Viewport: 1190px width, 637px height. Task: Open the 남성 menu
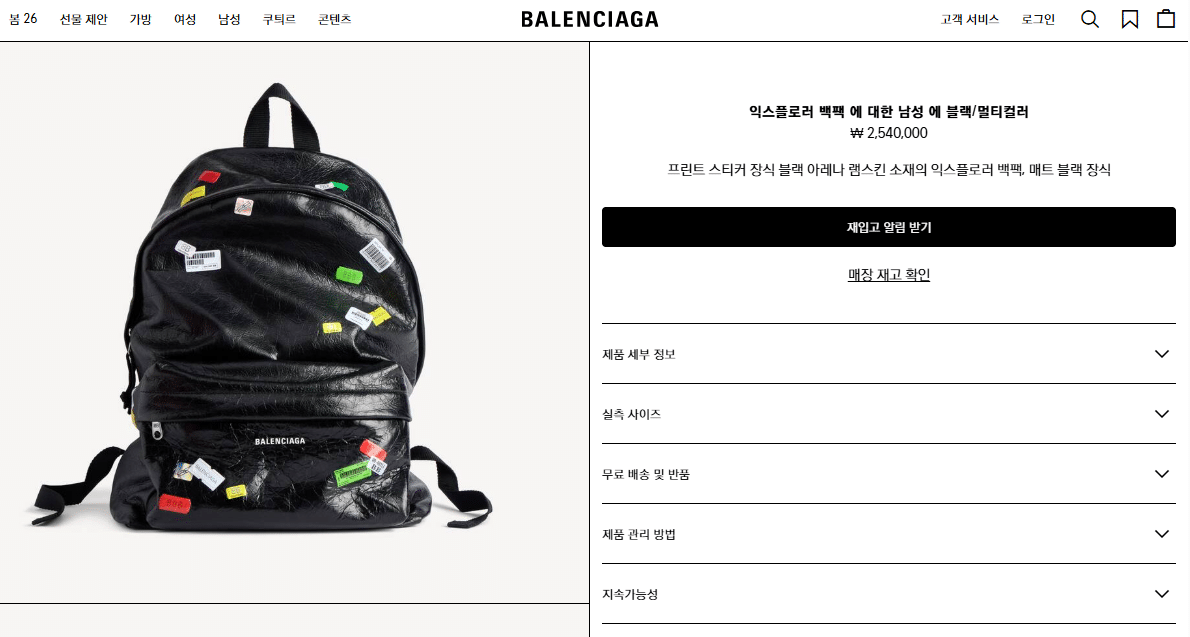[229, 19]
